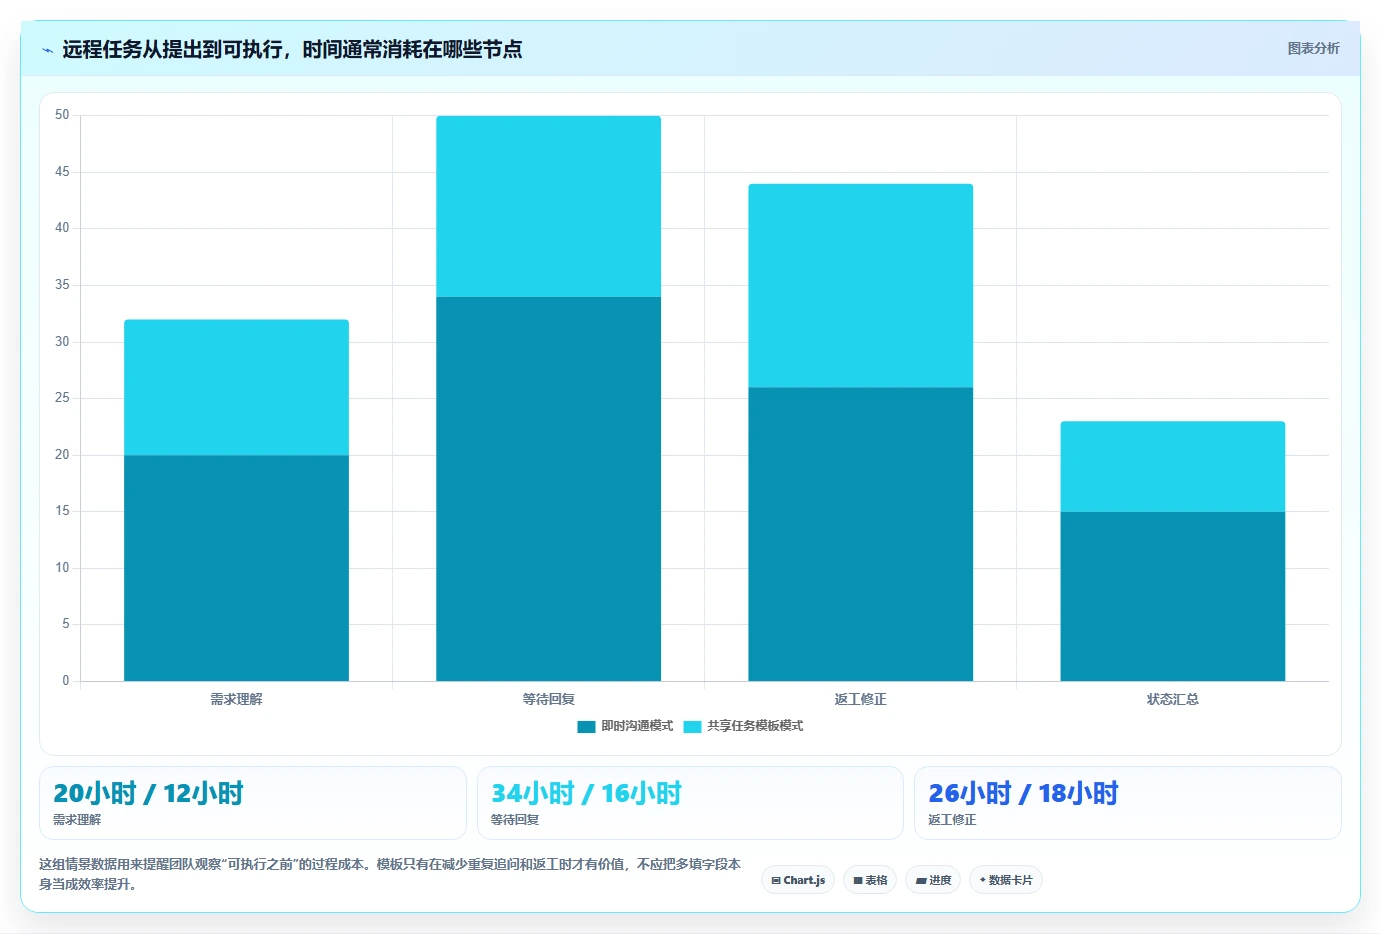
Task: Click the y-axis value 25
Action: pos(62,398)
